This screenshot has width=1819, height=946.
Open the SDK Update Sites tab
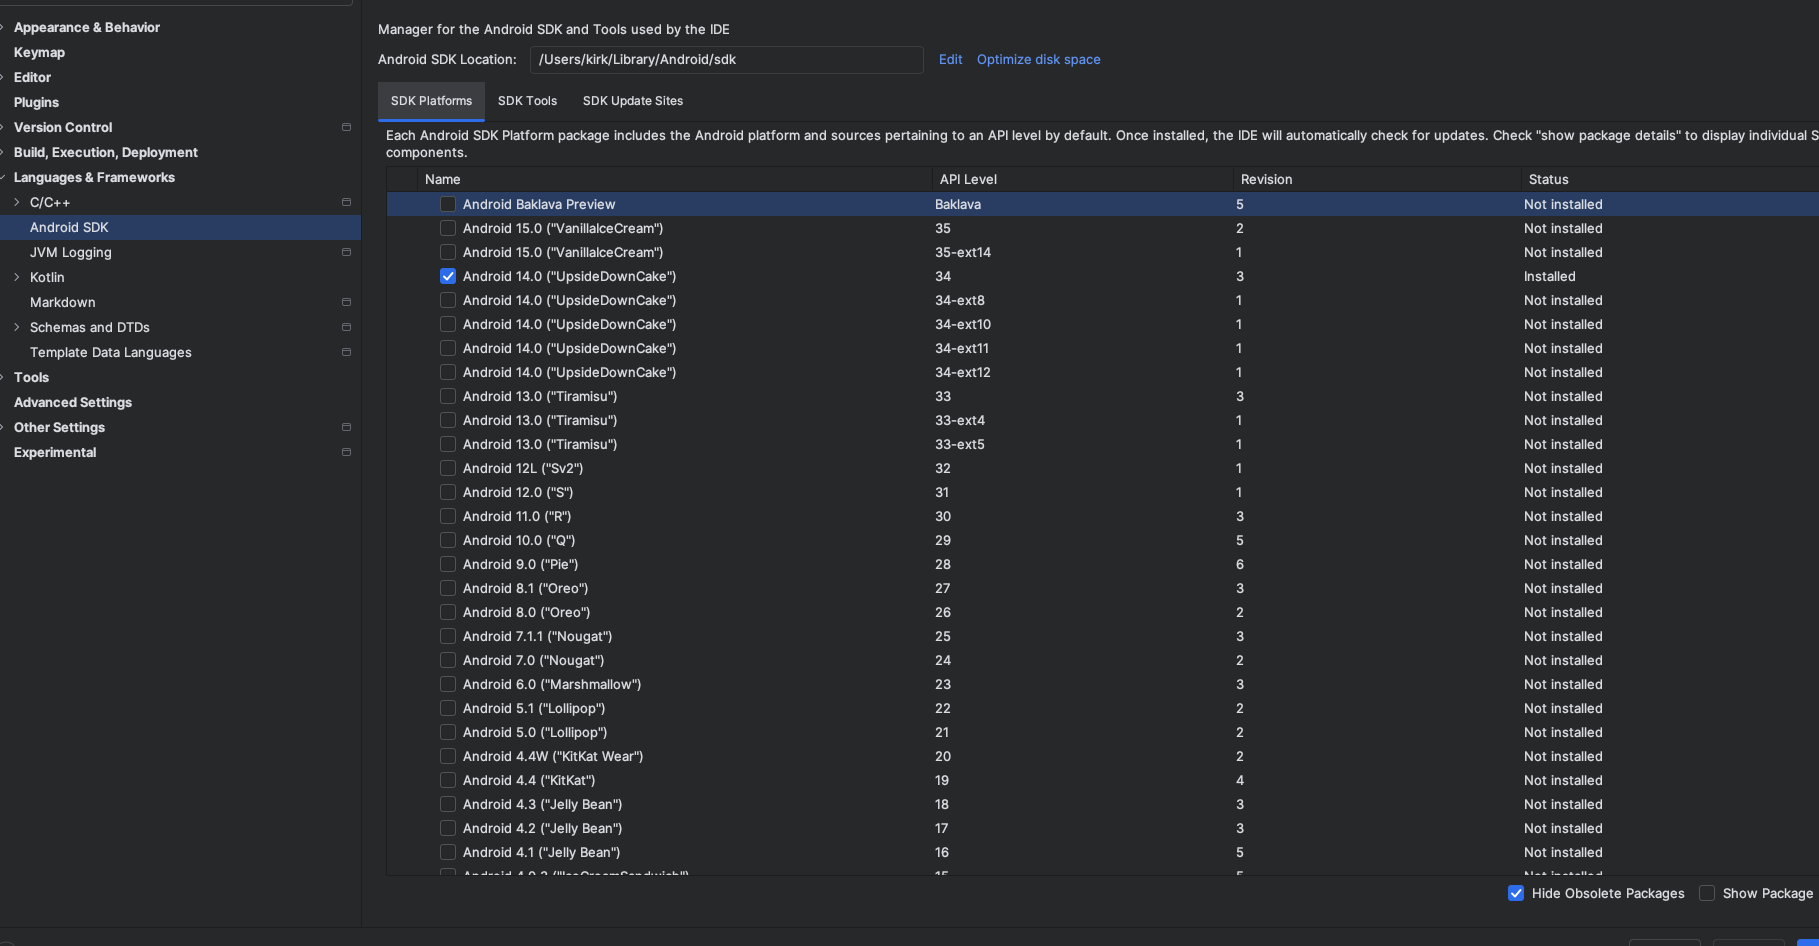[632, 101]
